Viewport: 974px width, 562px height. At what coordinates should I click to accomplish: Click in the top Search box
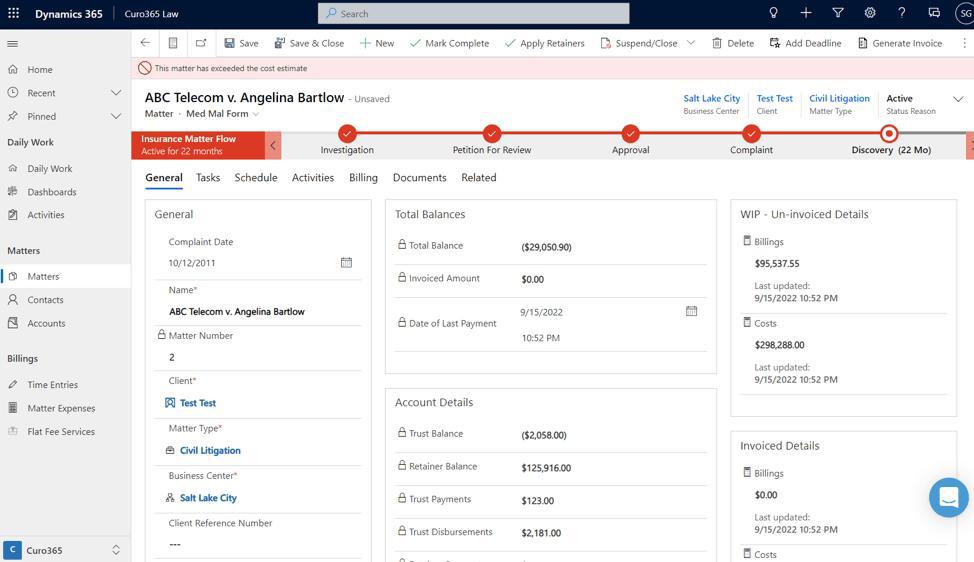474,14
